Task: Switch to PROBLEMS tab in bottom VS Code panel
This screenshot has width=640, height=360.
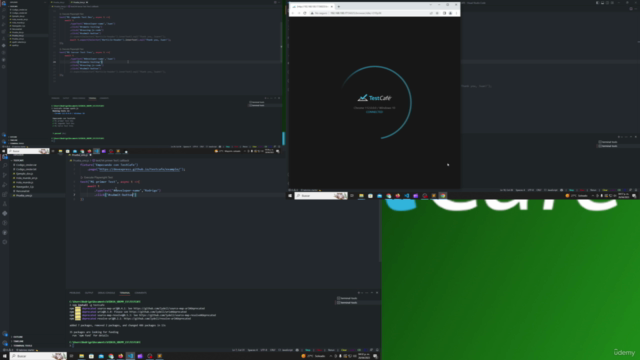Action: (x=75, y=293)
